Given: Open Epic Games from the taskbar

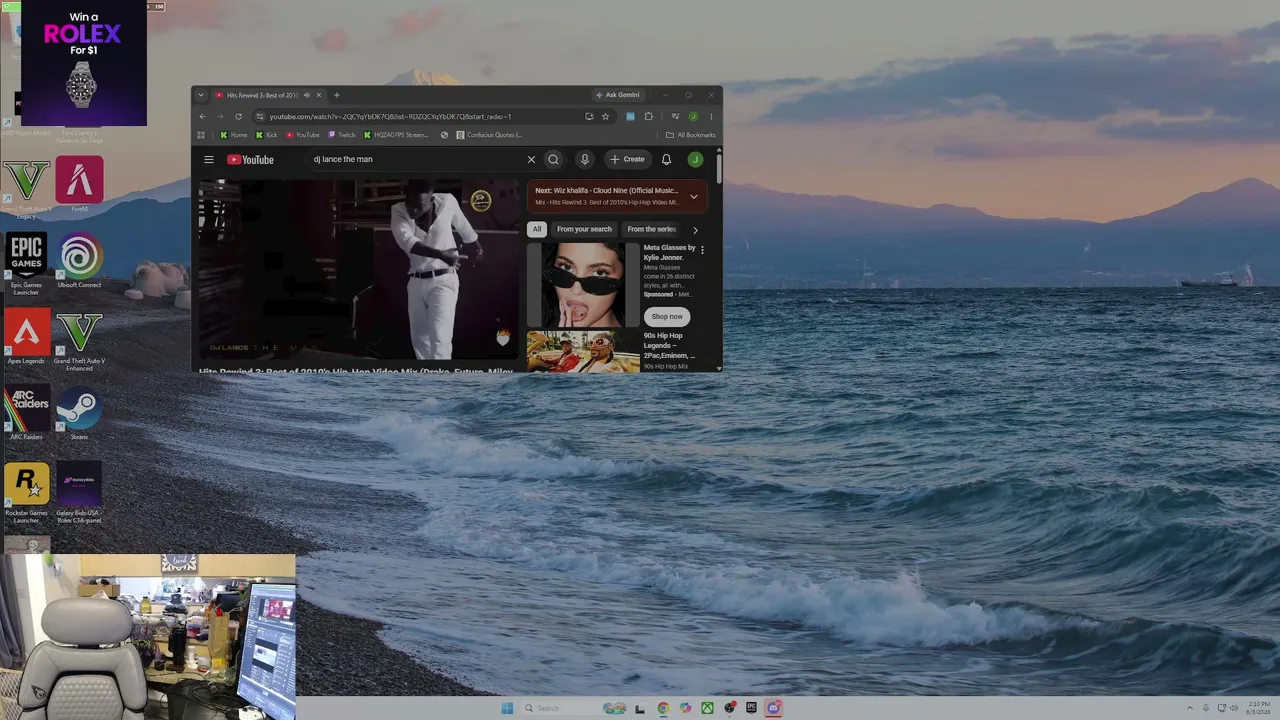Looking at the screenshot, I should pyautogui.click(x=751, y=708).
